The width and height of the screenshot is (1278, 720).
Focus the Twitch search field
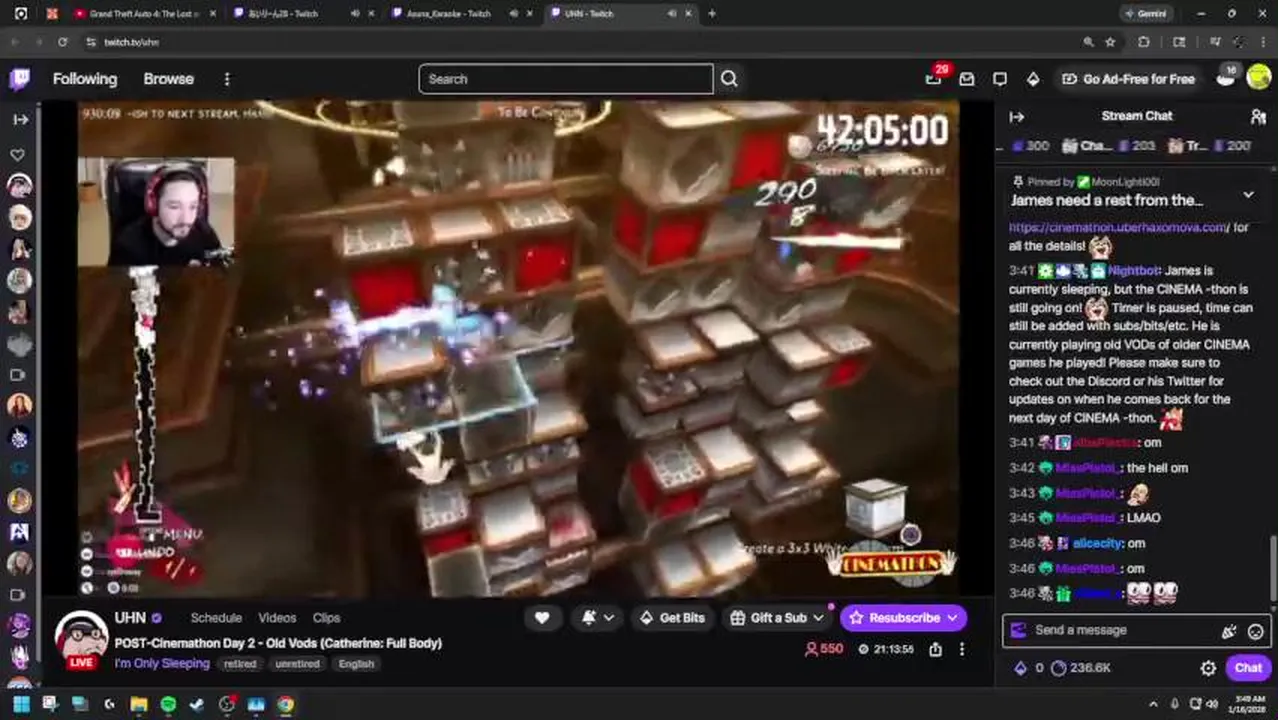pos(566,79)
